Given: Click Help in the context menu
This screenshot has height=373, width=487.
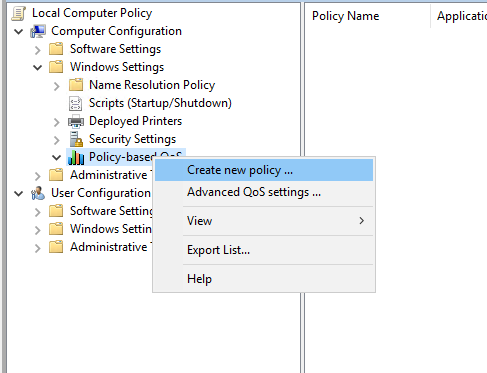Looking at the screenshot, I should (x=264, y=279).
